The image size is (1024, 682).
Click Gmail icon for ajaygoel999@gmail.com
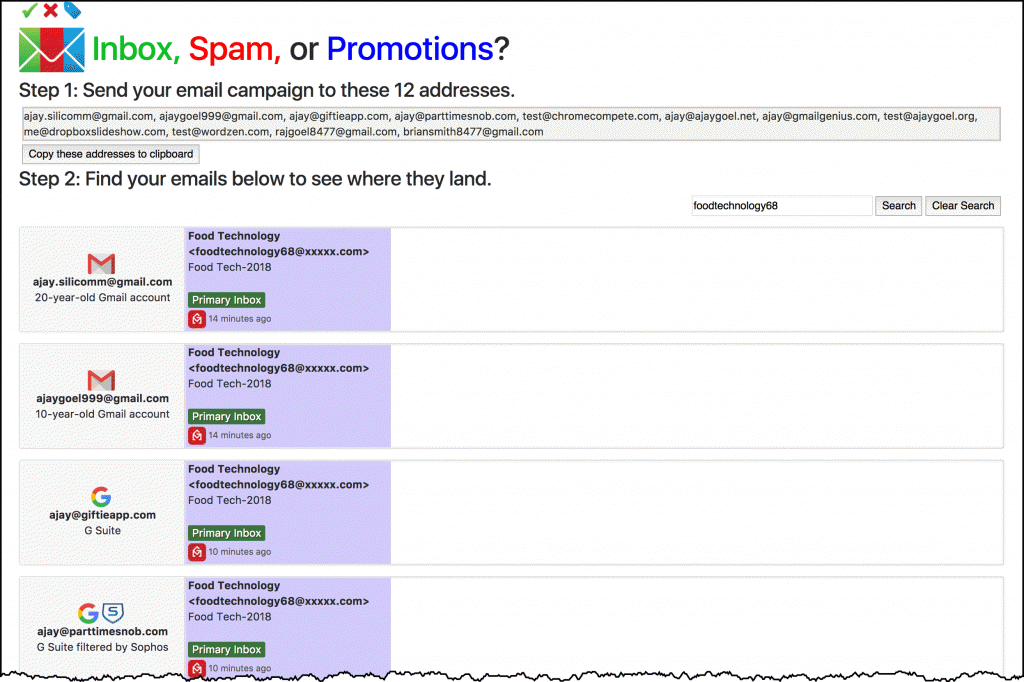(101, 380)
